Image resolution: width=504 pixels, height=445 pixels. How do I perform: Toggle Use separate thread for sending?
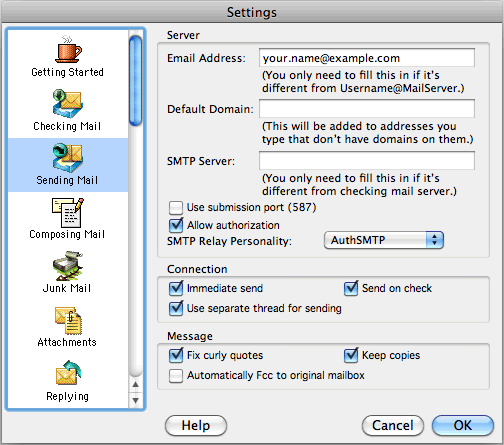tap(176, 308)
